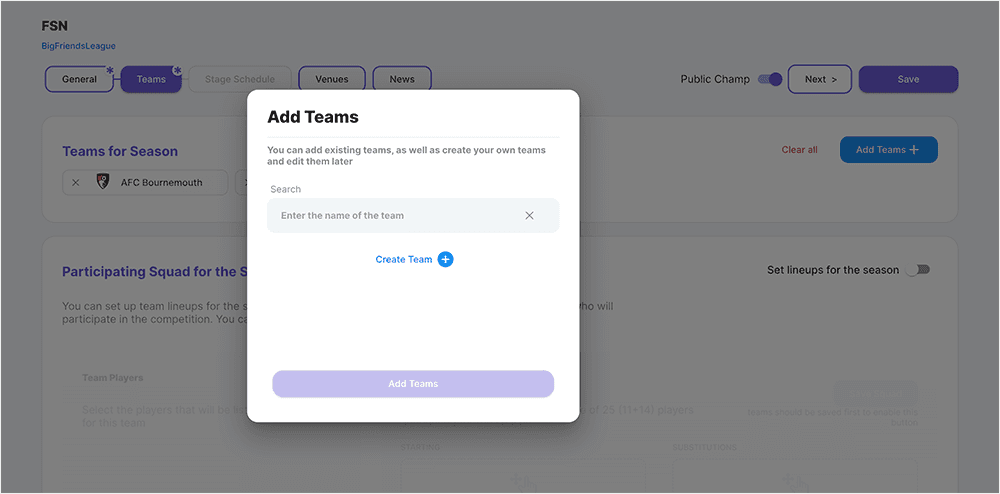Confirm with the dialog's Add Teams button
The height and width of the screenshot is (494, 1000).
click(x=413, y=384)
